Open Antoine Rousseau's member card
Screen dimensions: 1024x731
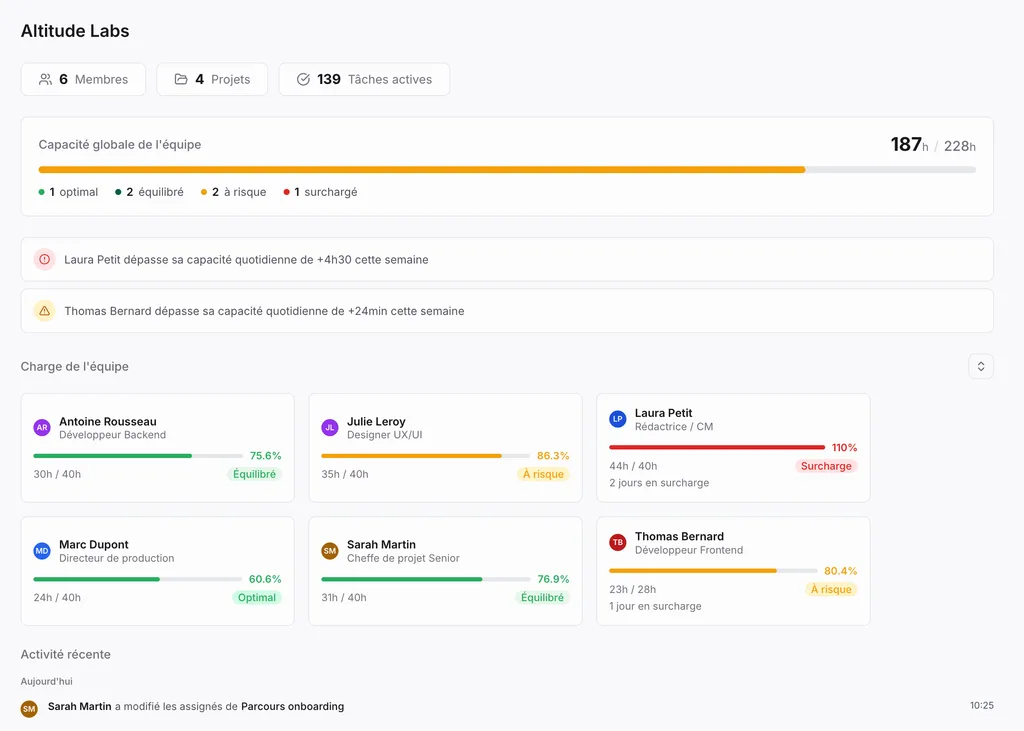(x=157, y=447)
